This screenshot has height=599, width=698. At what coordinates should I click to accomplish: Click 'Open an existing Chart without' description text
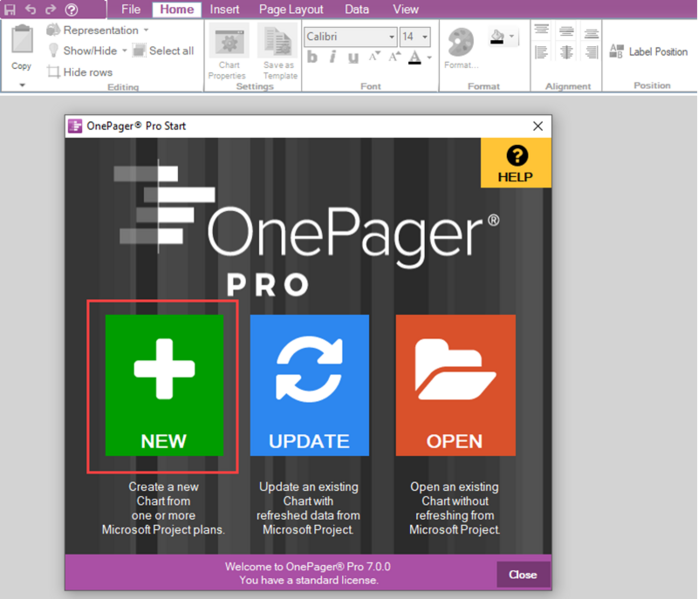click(x=455, y=494)
